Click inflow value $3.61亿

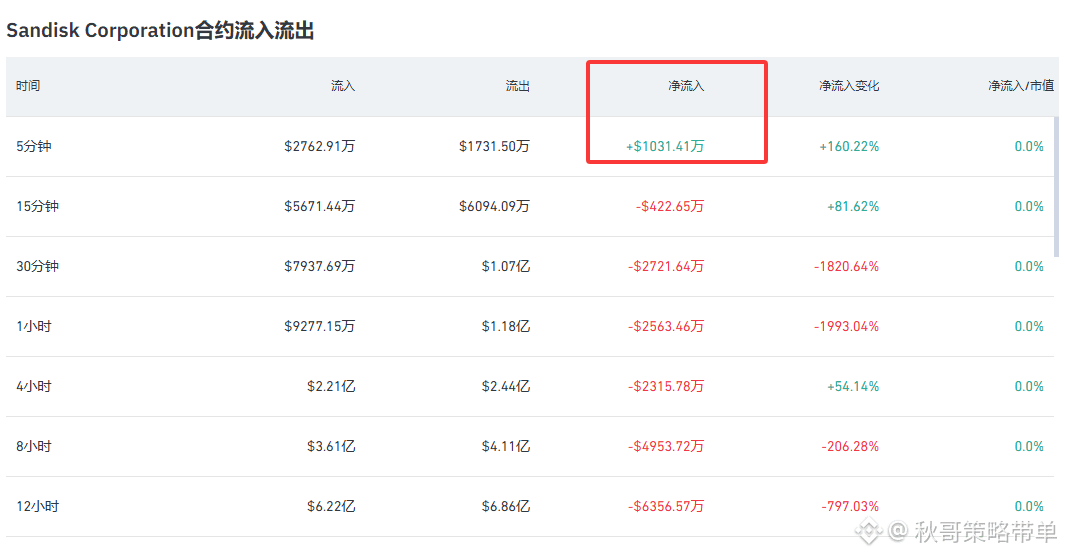coord(331,446)
